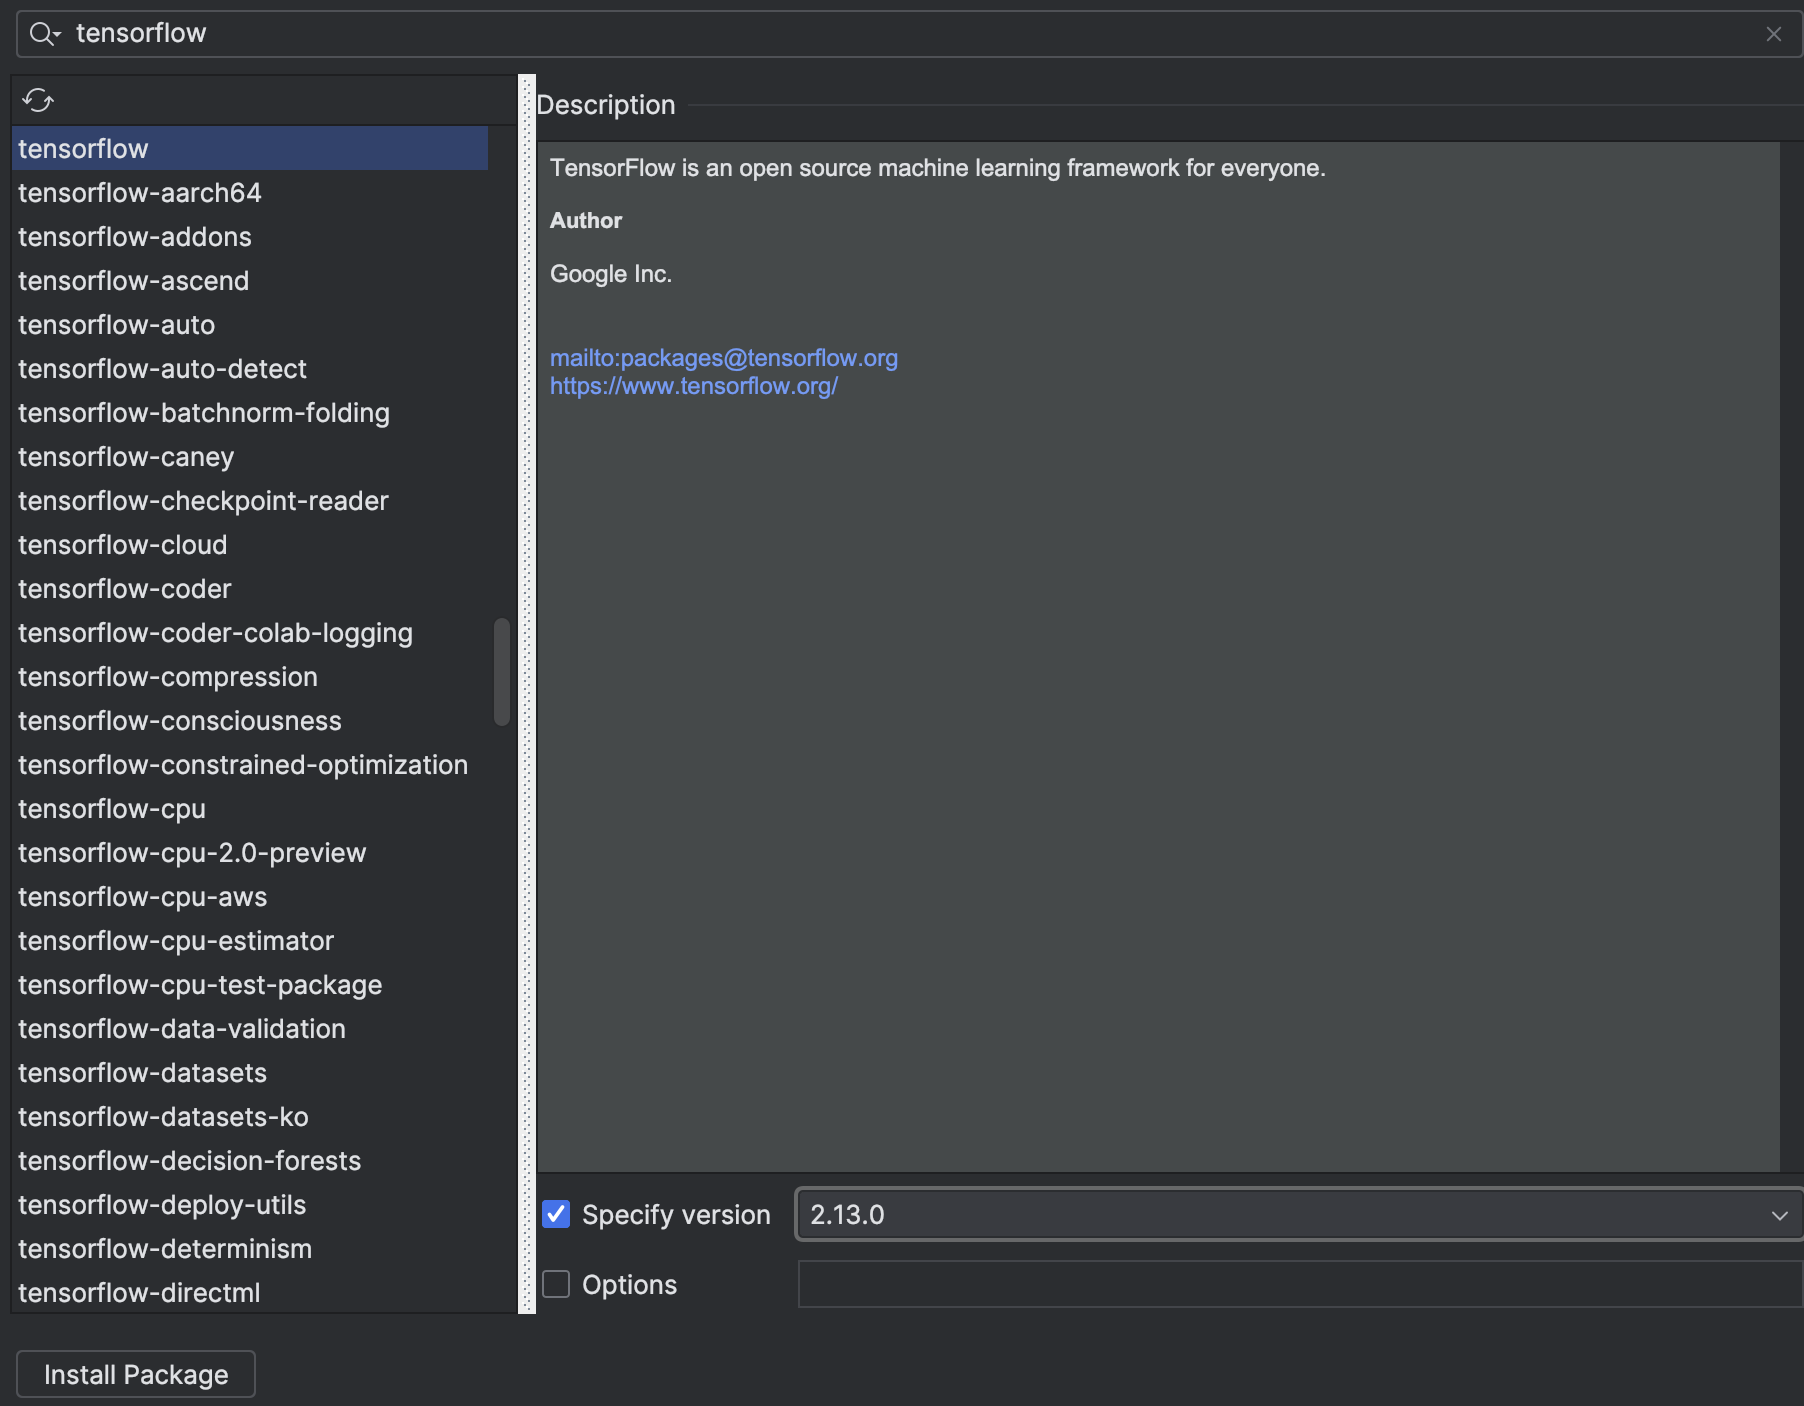
Task: Select tensorflow-constrained-optimization package
Action: 250,764
